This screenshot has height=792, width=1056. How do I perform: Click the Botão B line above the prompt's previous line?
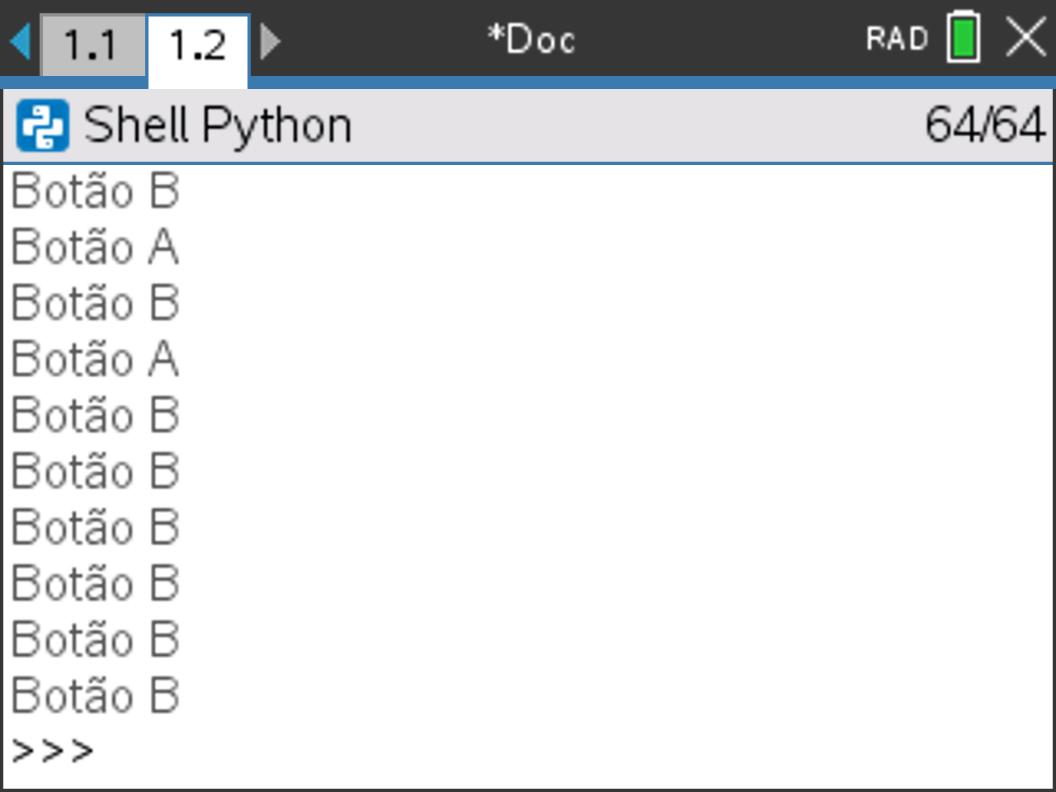[95, 638]
